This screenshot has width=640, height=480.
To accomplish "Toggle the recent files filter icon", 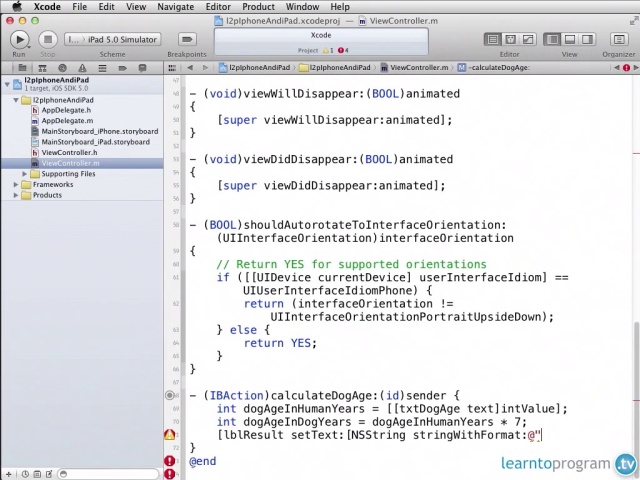I will click(x=25, y=474).
